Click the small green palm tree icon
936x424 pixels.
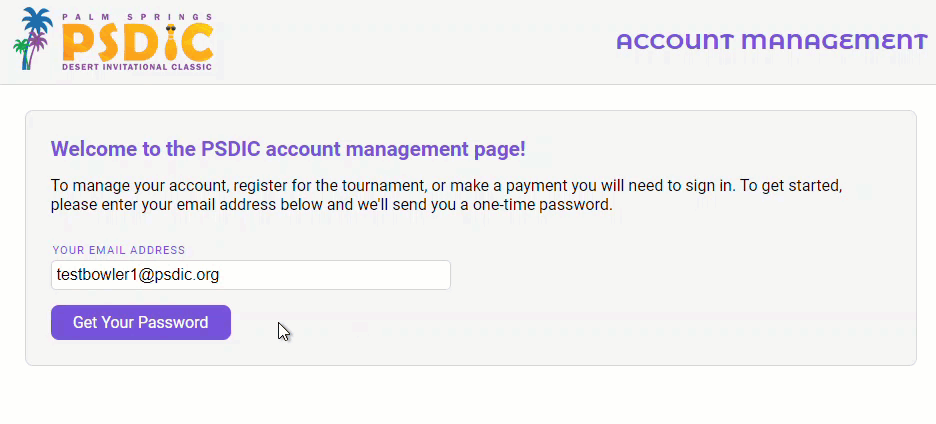point(21,53)
